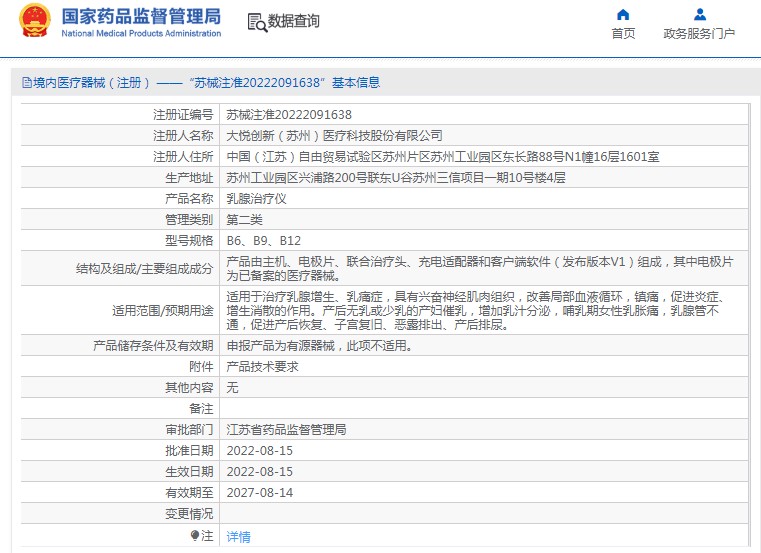Click the 生产地址 row label
This screenshot has width=761, height=553.
(189, 178)
